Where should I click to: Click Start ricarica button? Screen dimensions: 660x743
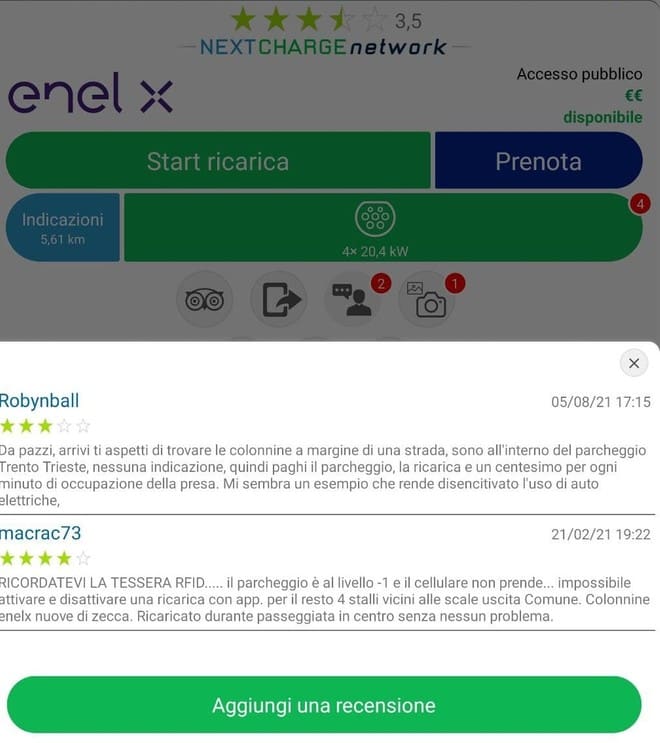(x=218, y=160)
